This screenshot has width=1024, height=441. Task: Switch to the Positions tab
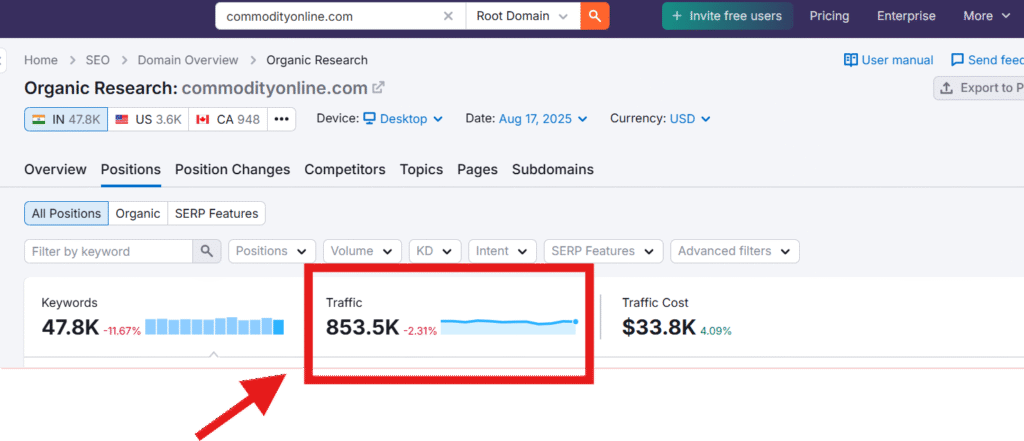(x=131, y=169)
